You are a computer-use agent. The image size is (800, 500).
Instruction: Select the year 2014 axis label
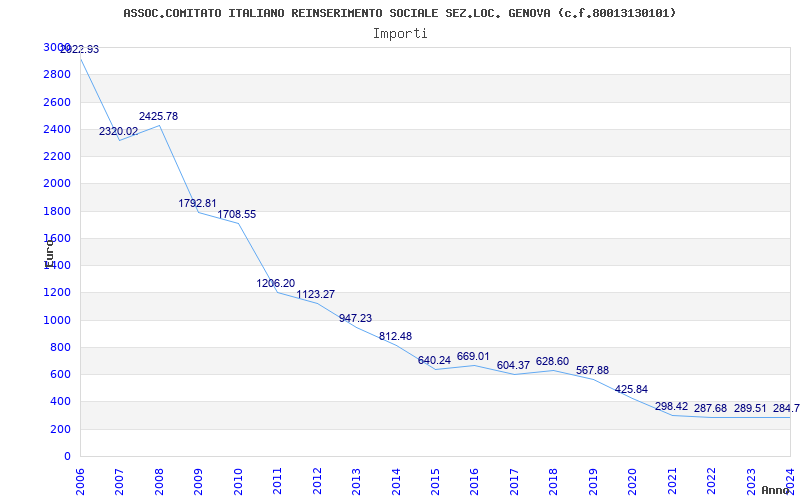coord(396,482)
